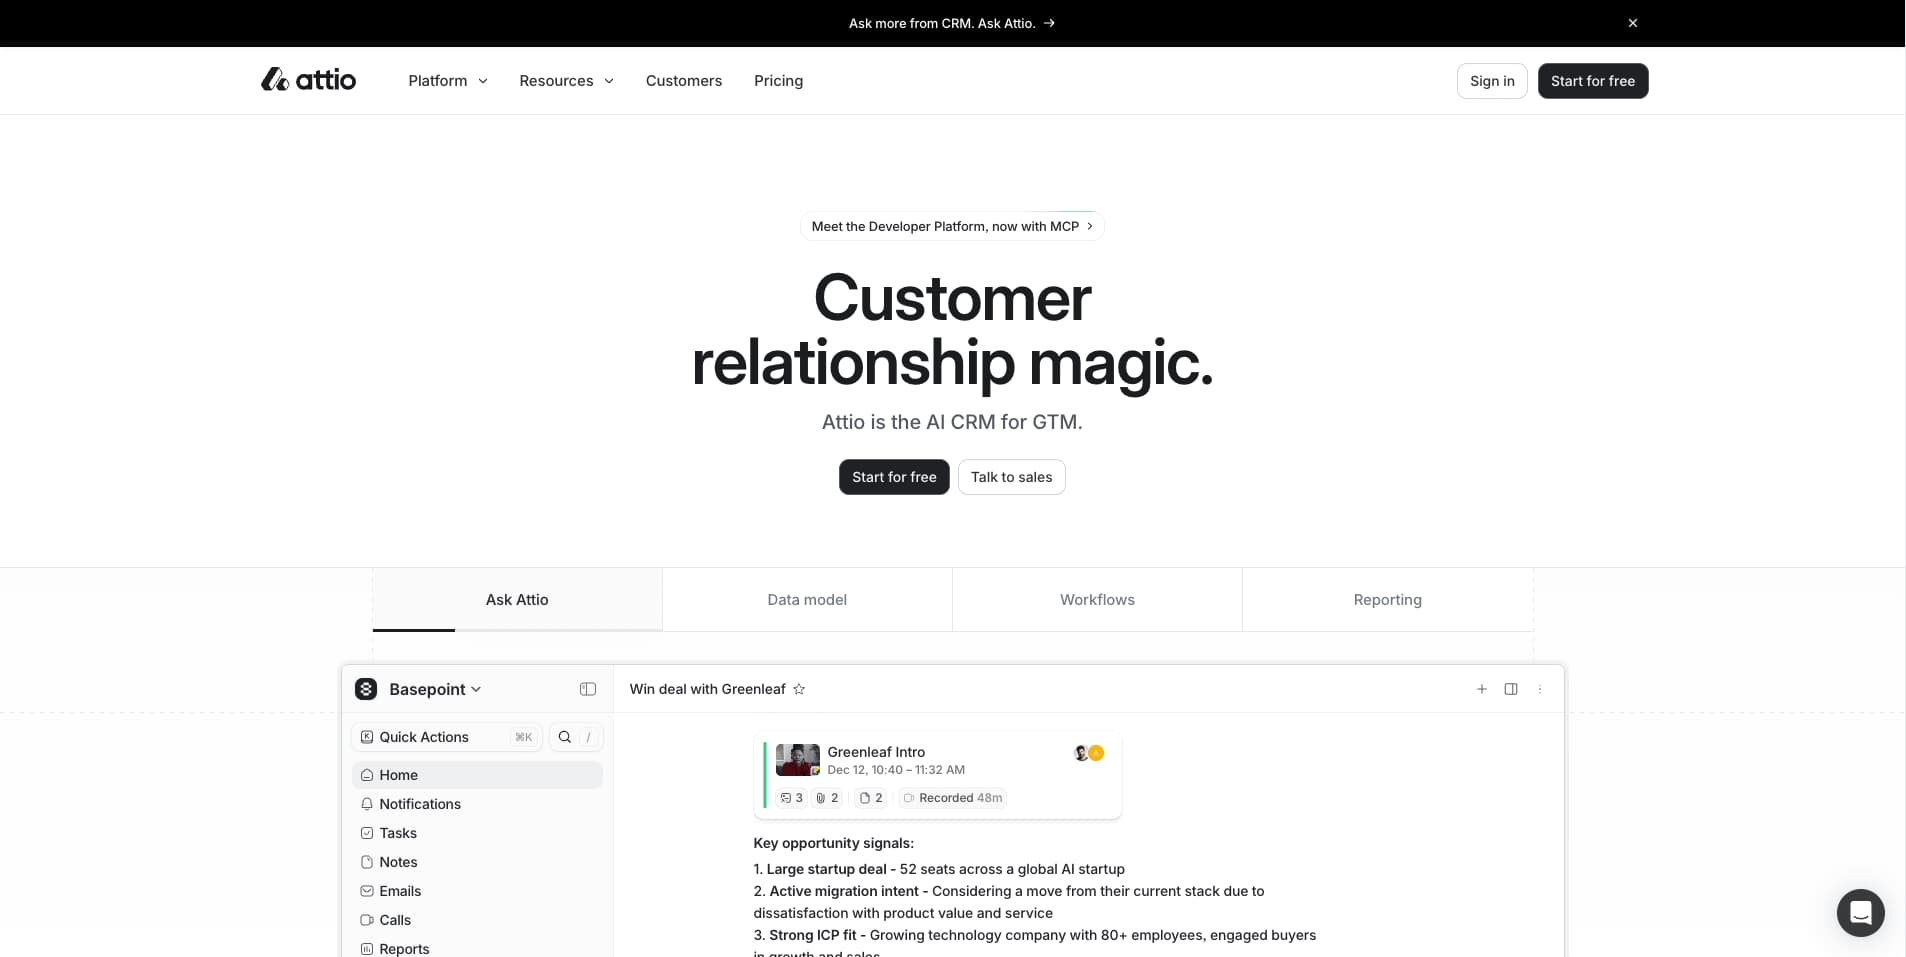Image resolution: width=1906 pixels, height=957 pixels.
Task: Open the Ask more from CRM banner link
Action: [x=951, y=23]
